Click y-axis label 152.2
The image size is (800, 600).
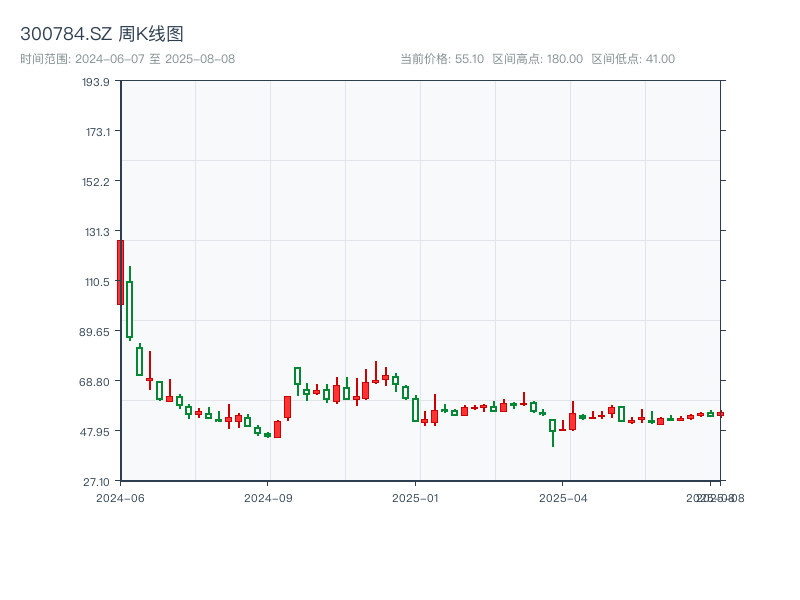(95, 182)
